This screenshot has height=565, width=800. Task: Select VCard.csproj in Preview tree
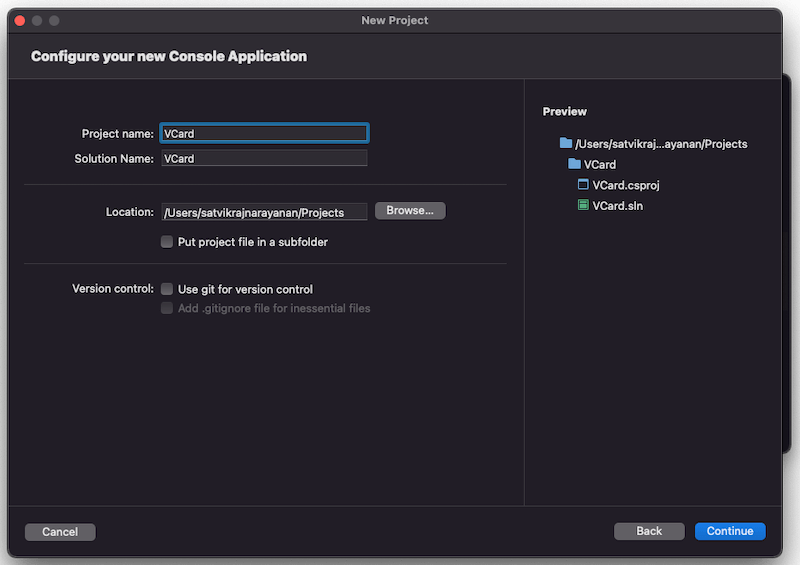coord(626,185)
